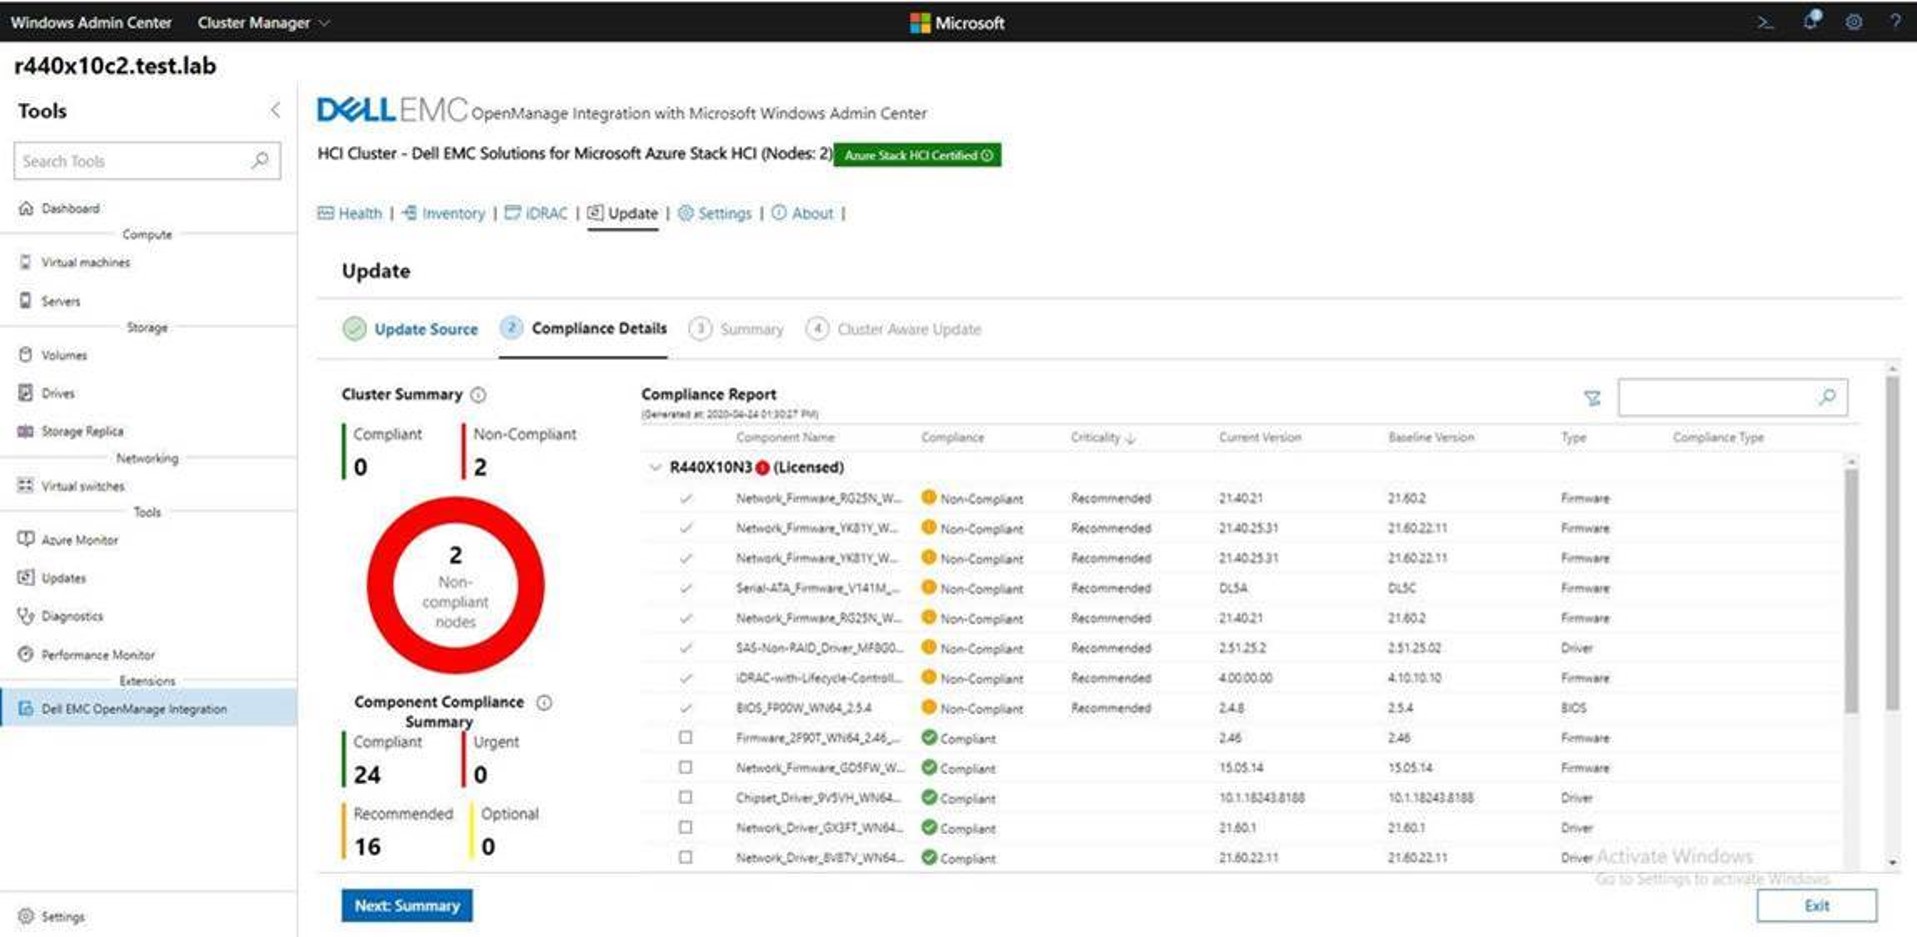Open PowerShell console icon in header
This screenshot has height=937, width=1917.
point(1765,22)
